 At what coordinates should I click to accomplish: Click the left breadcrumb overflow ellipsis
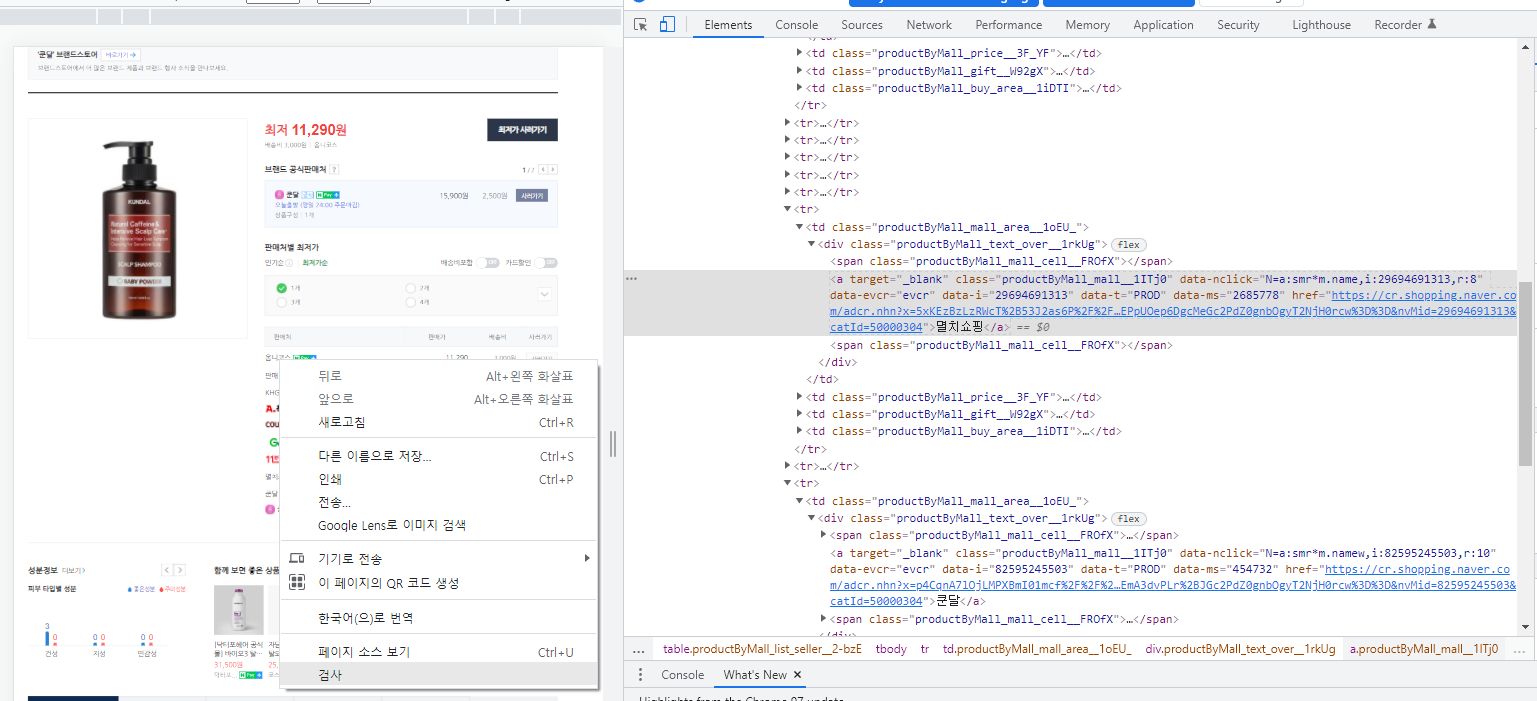[x=640, y=649]
